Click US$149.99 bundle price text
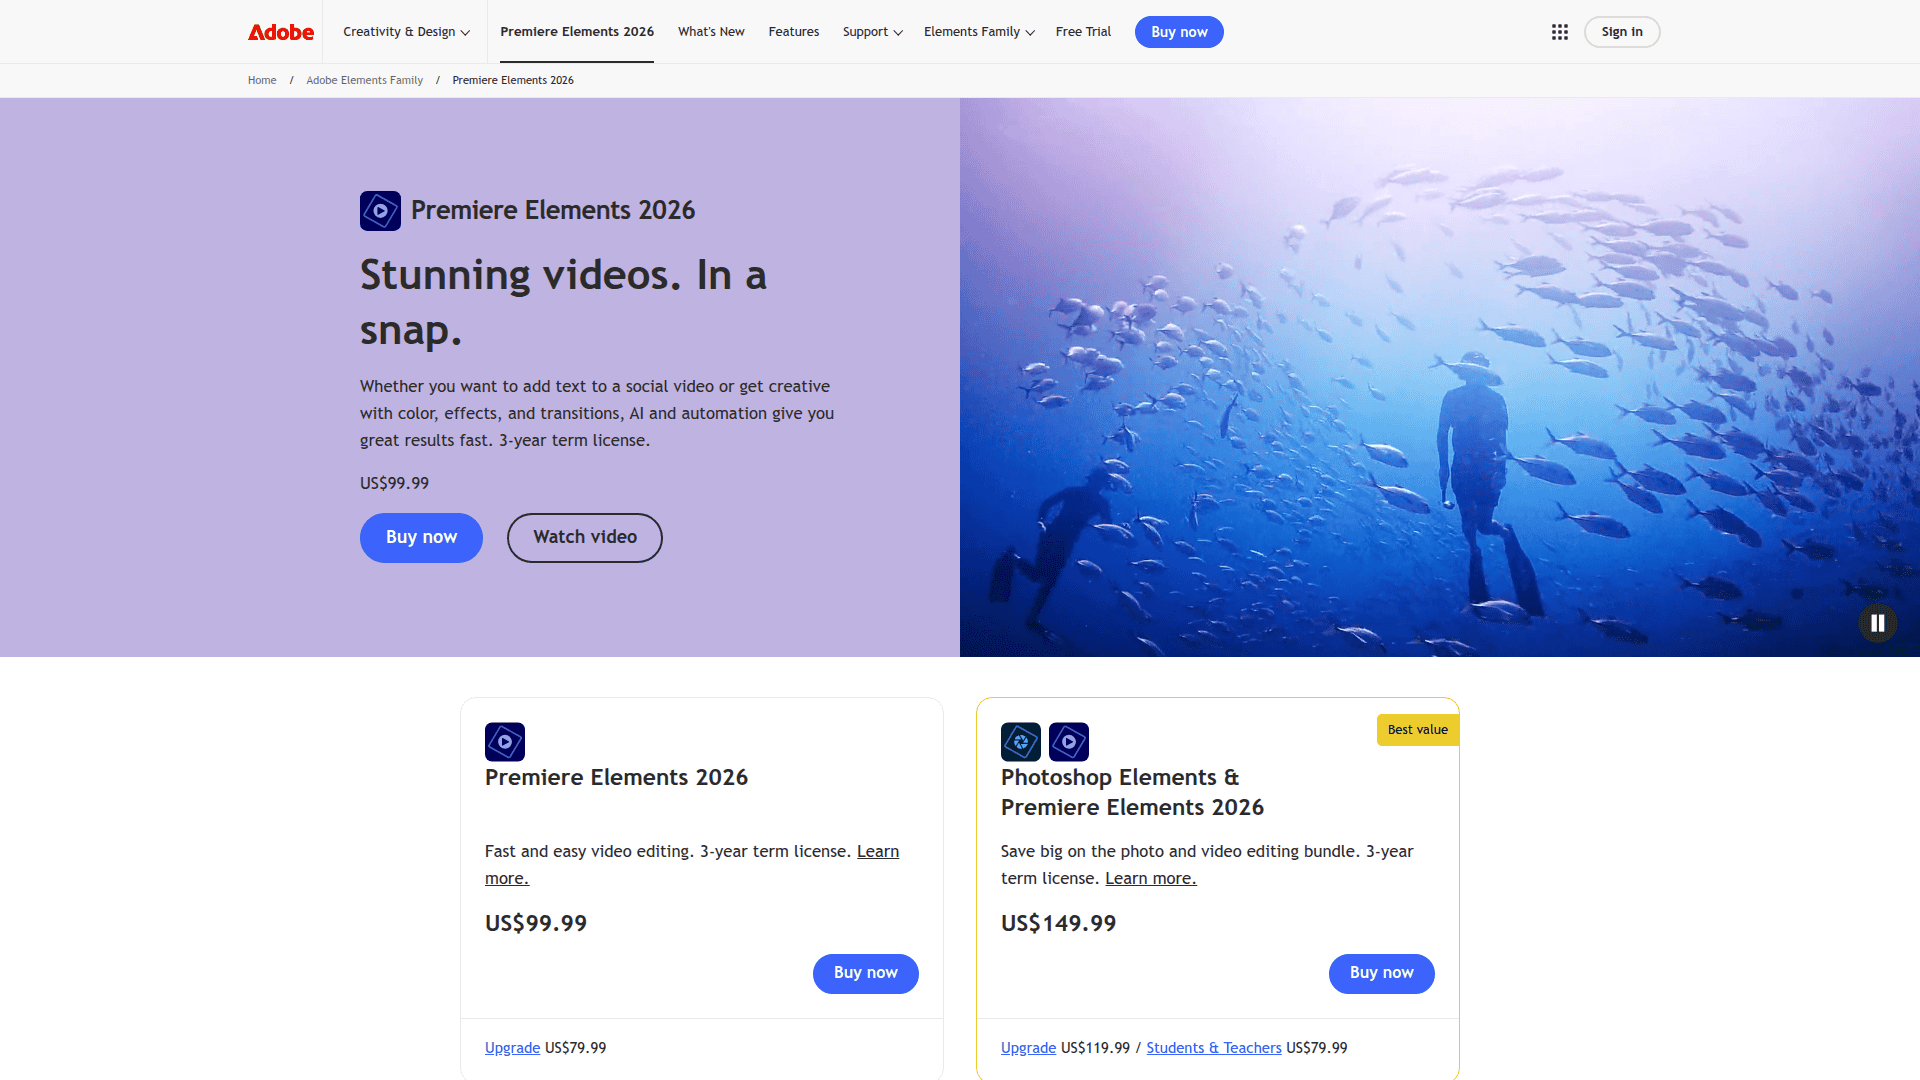Image resolution: width=1920 pixels, height=1080 pixels. pyautogui.click(x=1058, y=924)
